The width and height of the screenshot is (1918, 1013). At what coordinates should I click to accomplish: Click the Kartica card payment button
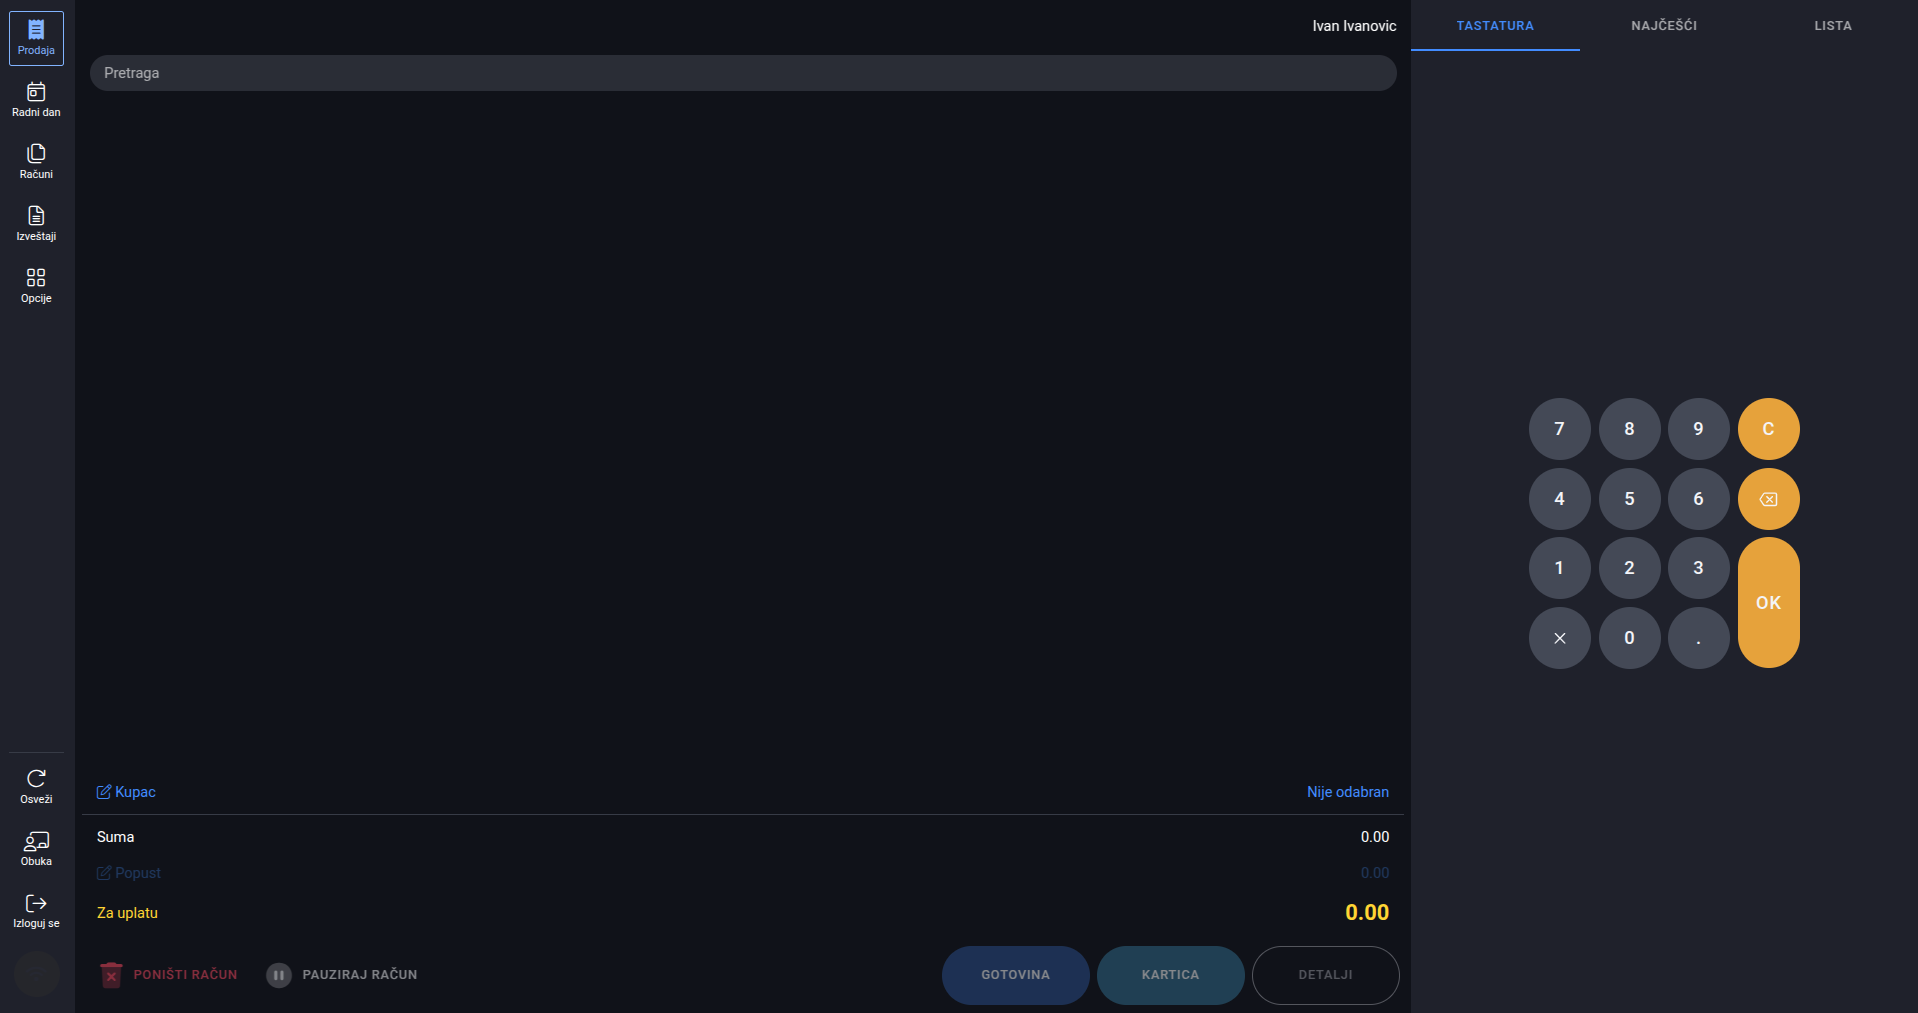1170,975
